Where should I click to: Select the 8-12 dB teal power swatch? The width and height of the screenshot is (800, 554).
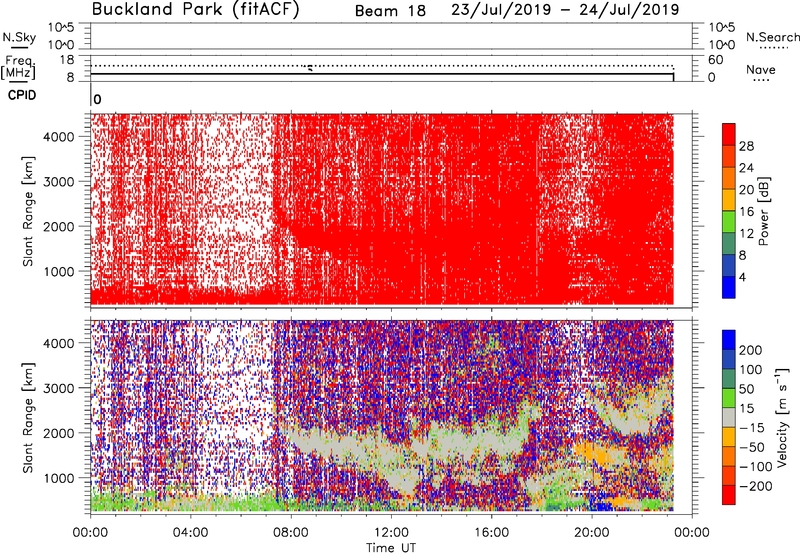(x=729, y=244)
